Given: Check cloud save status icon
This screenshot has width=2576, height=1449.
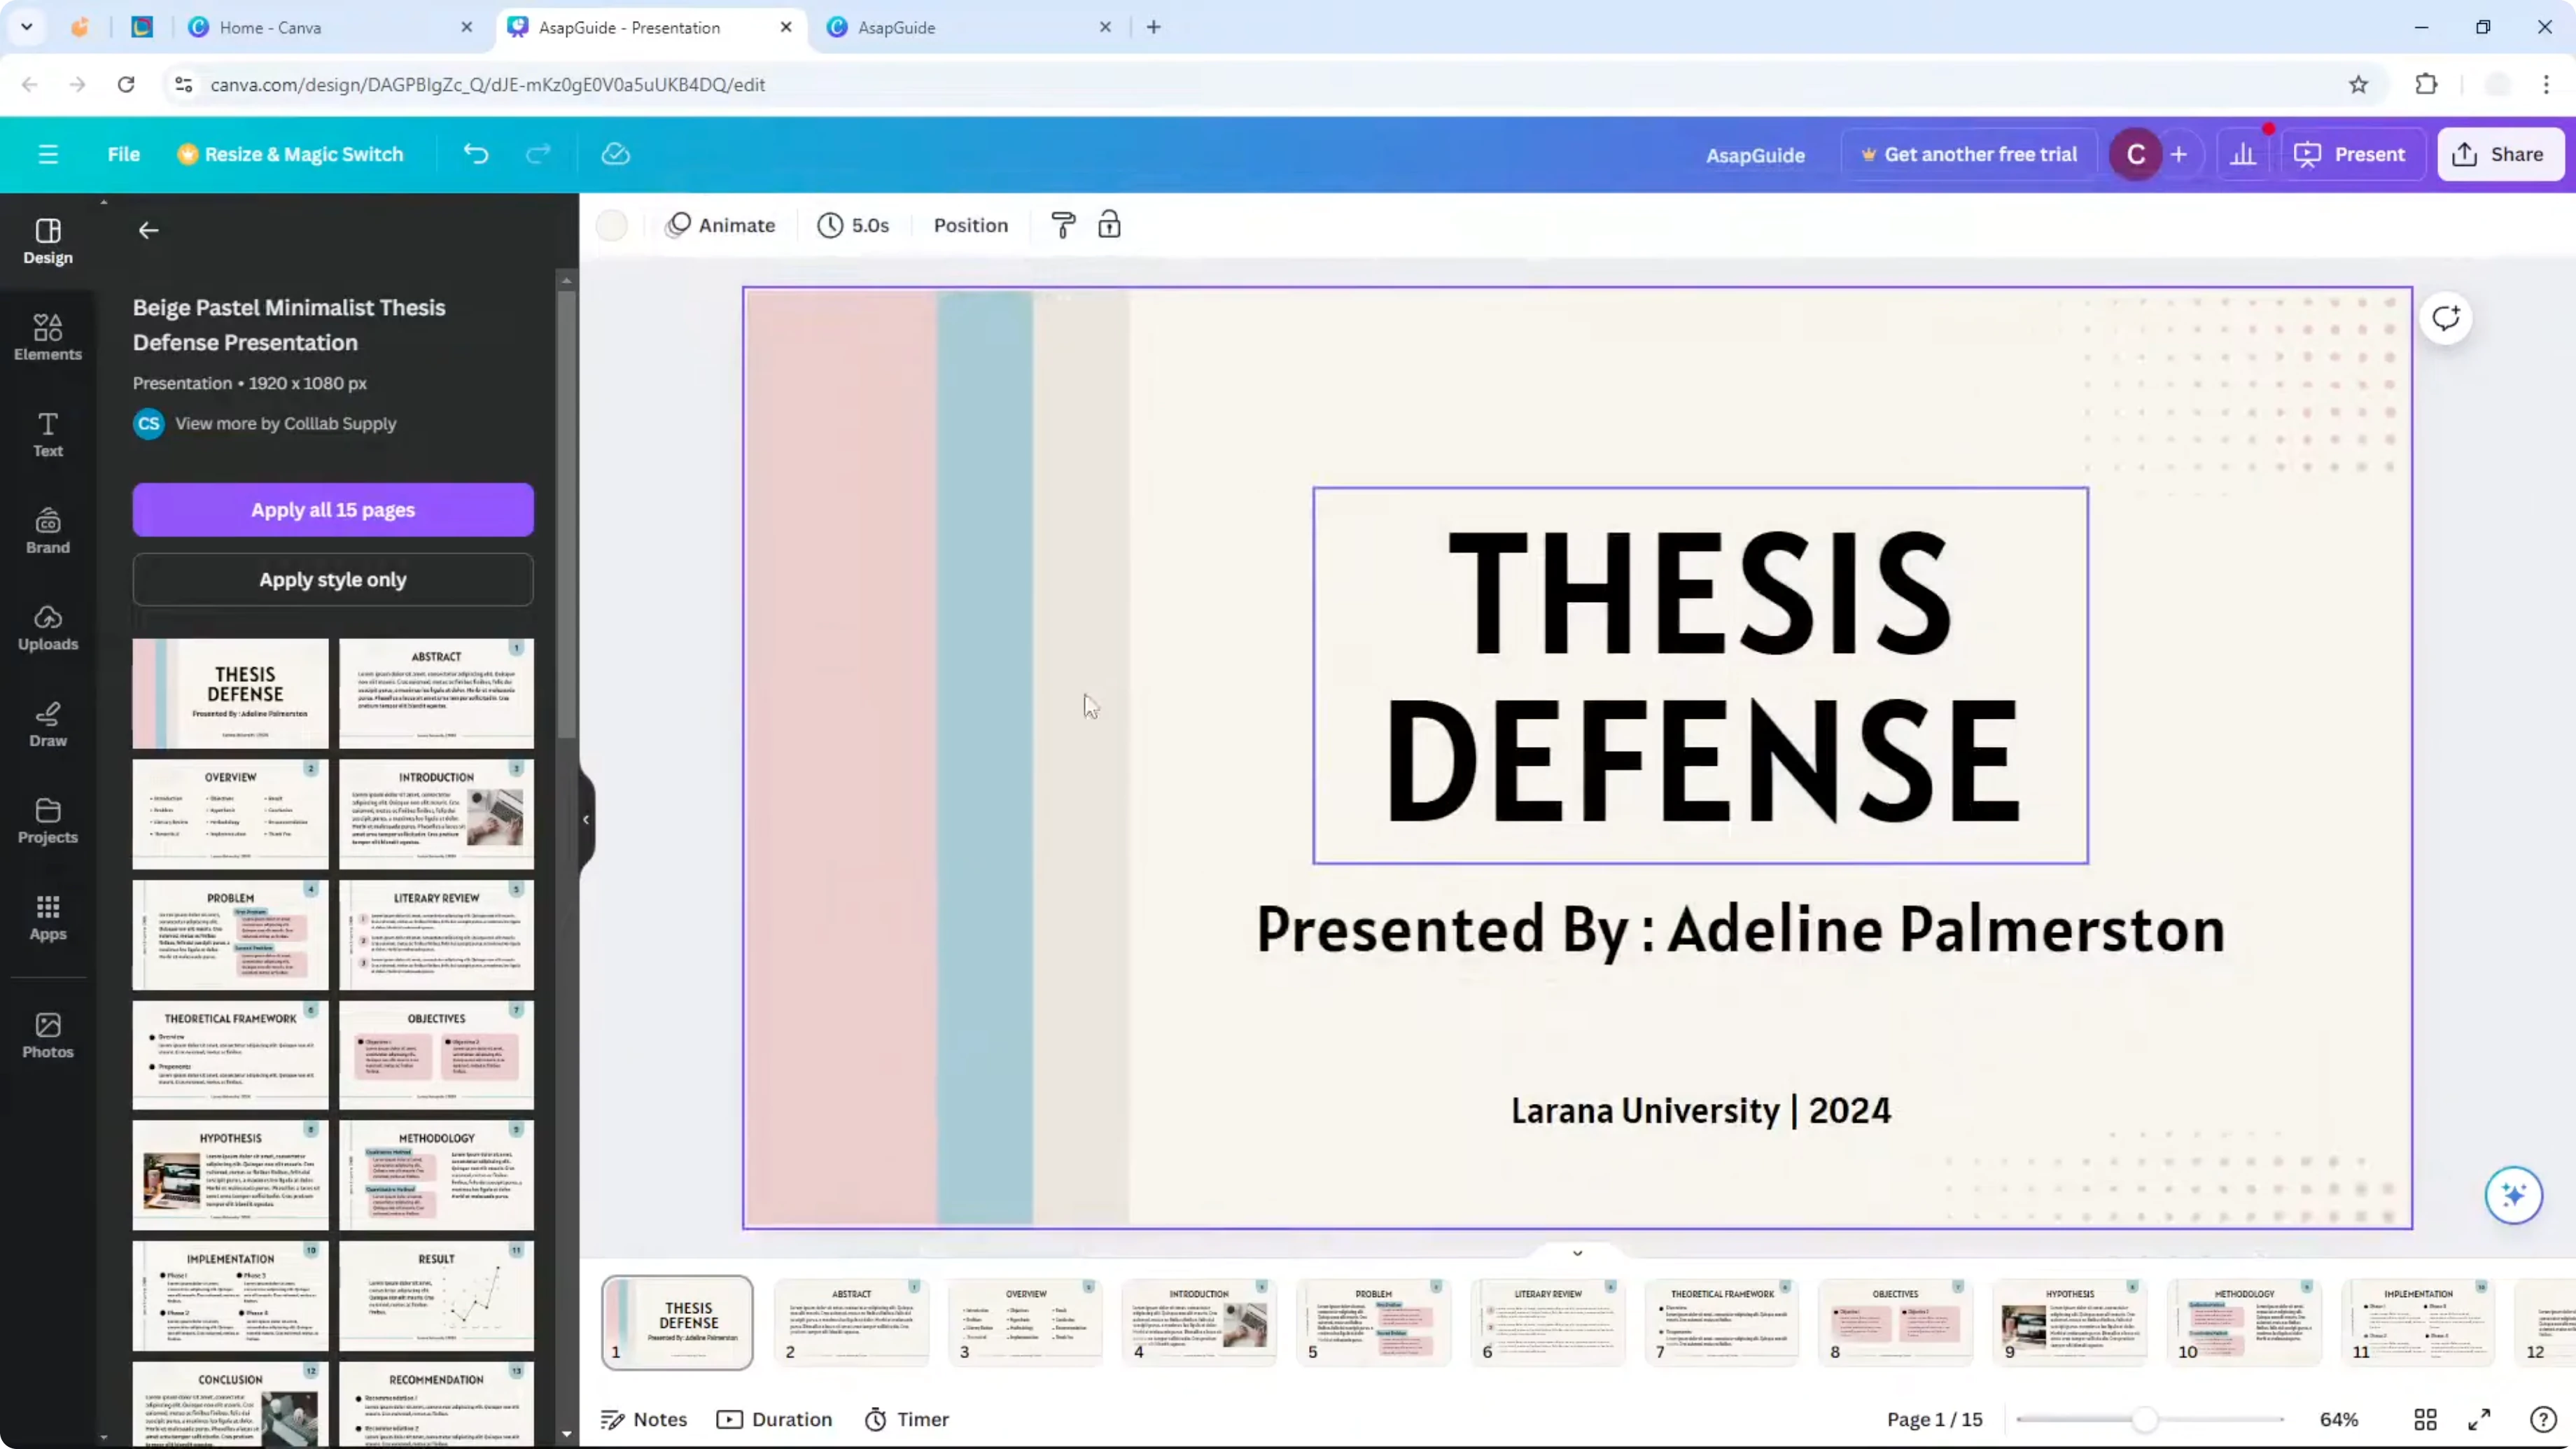Looking at the screenshot, I should [x=615, y=154].
